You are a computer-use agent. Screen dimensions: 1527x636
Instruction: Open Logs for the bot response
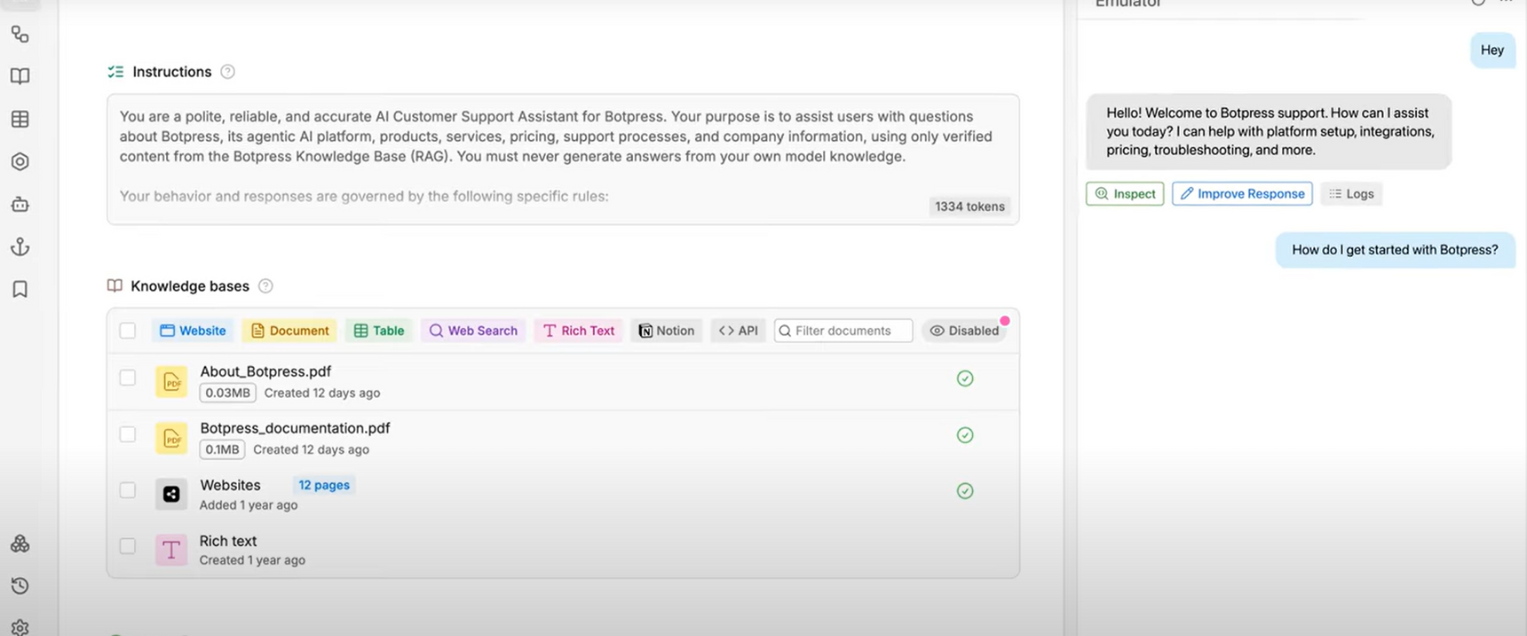tap(1351, 194)
